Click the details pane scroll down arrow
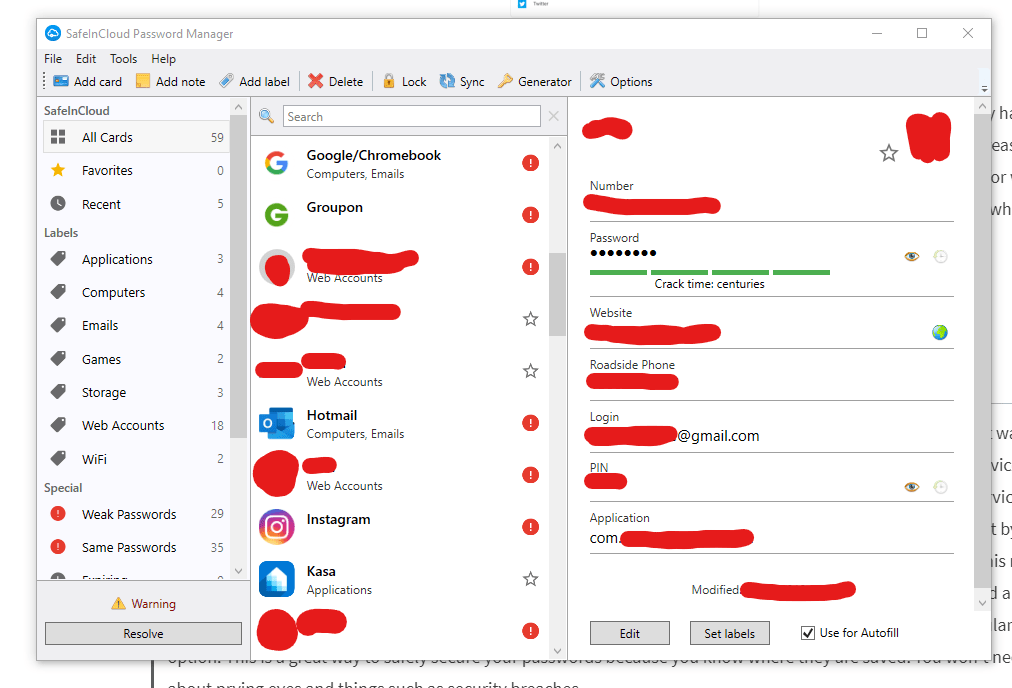This screenshot has width=1012, height=688. tap(982, 603)
